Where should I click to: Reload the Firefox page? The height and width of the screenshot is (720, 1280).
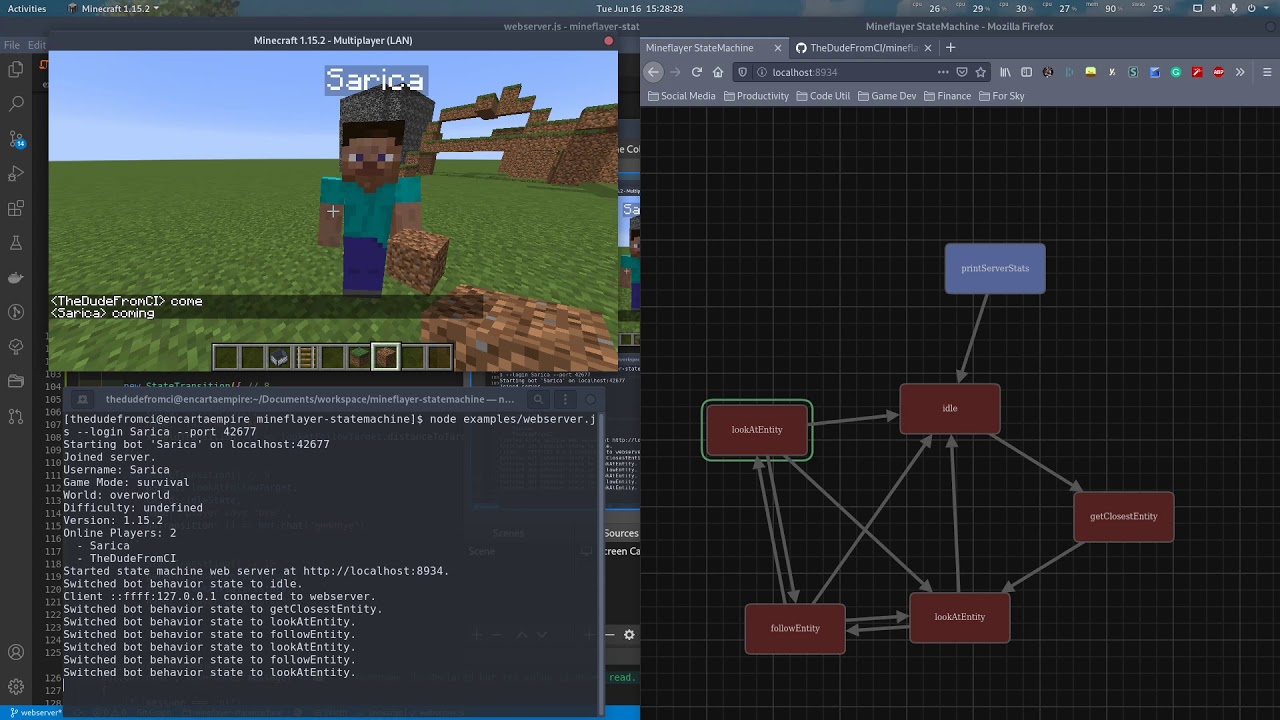[697, 72]
